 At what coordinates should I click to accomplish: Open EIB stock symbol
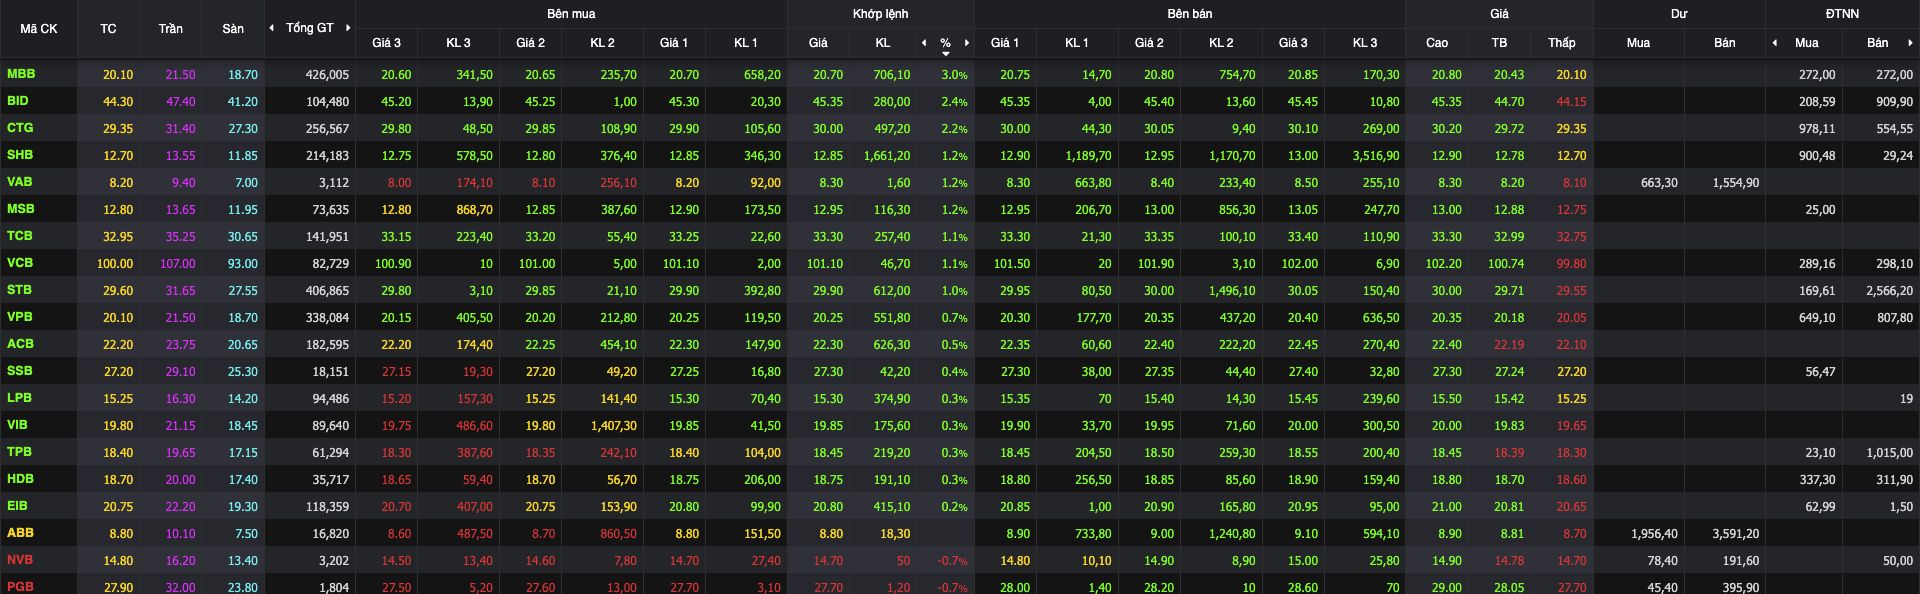(18, 506)
